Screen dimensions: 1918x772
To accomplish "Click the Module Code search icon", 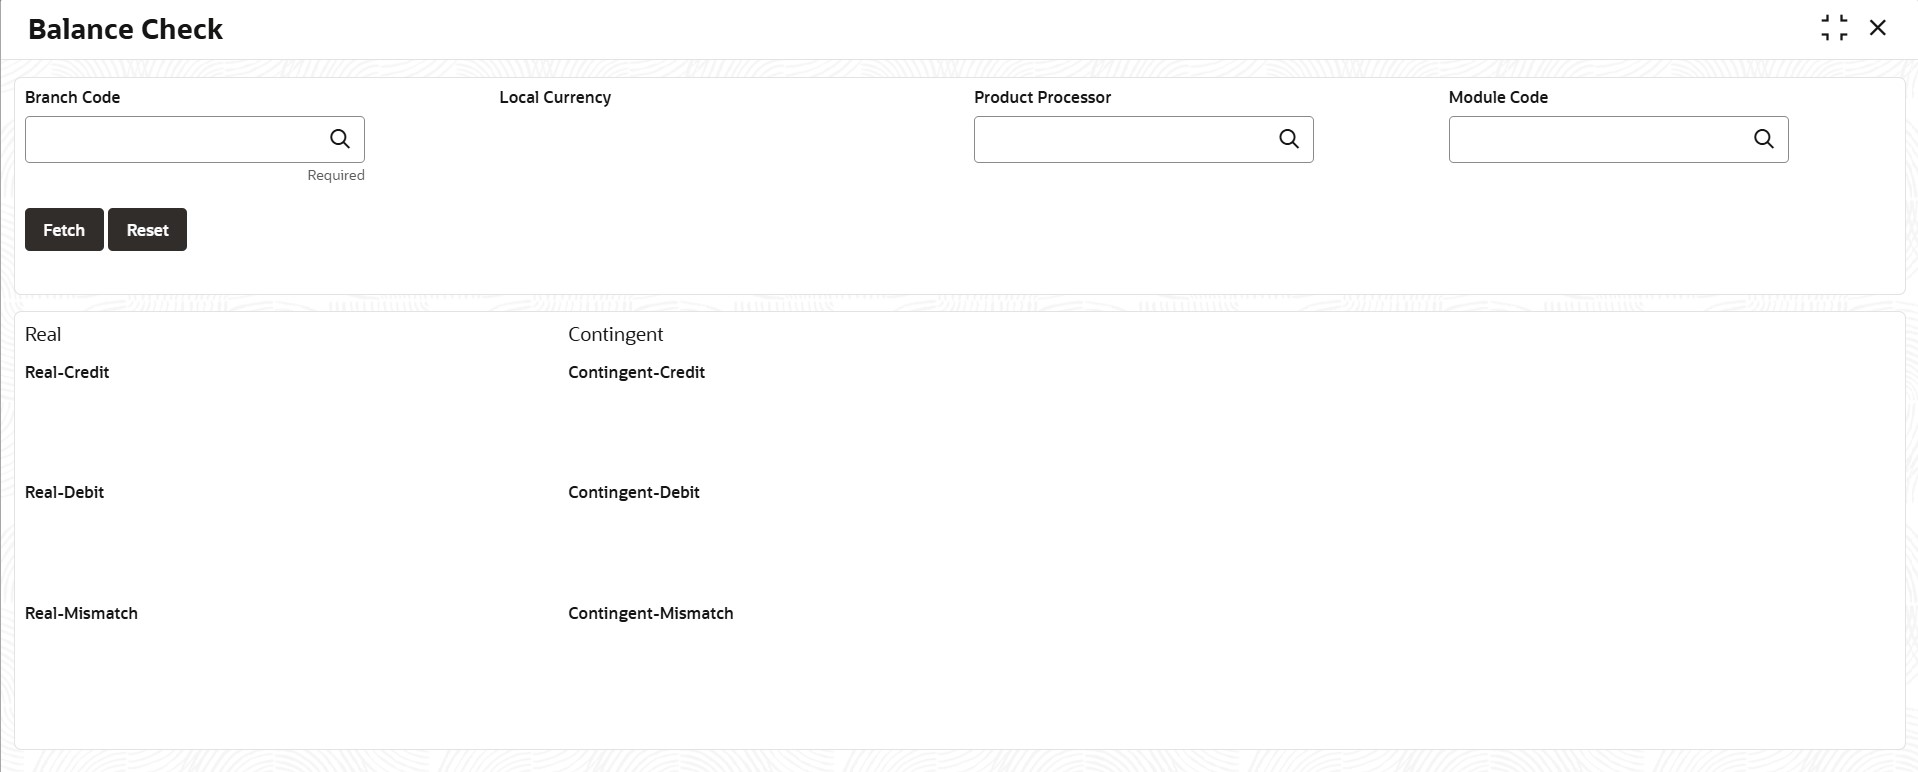I will pos(1764,139).
